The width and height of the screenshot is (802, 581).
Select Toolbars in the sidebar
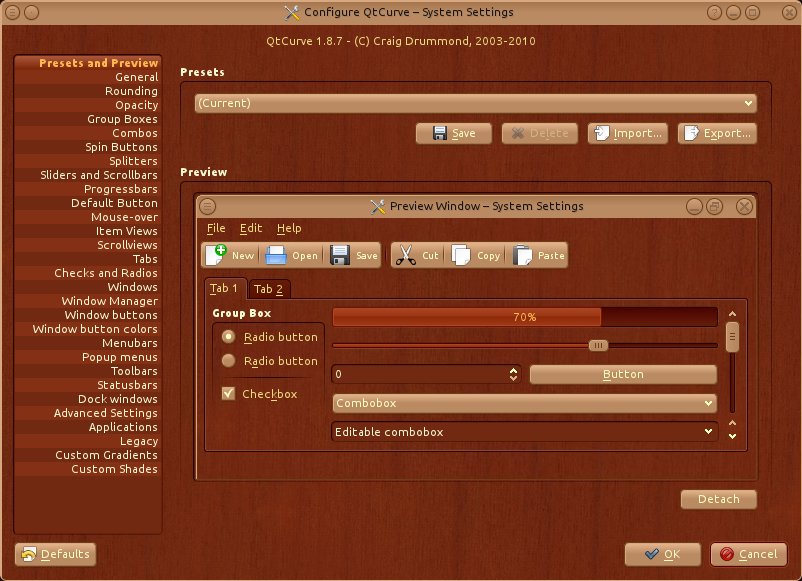pyautogui.click(x=88, y=371)
